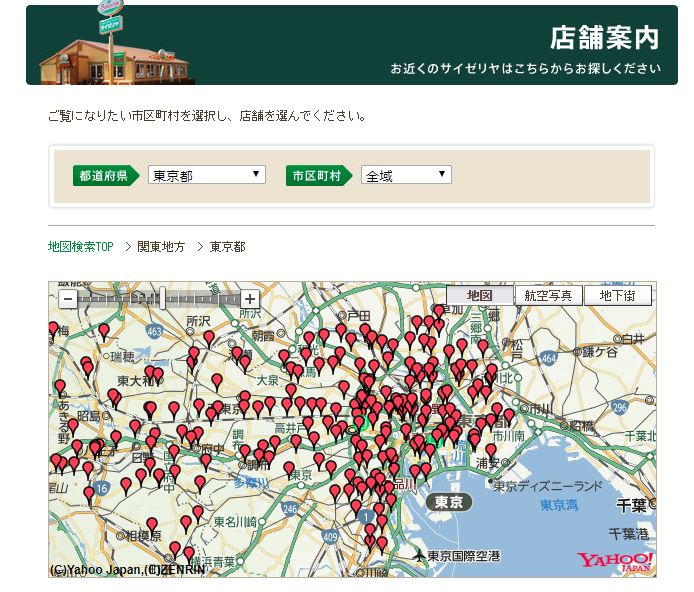The image size is (694, 592).
Task: Select the store pin beside 所沢 label
Action: (208, 338)
